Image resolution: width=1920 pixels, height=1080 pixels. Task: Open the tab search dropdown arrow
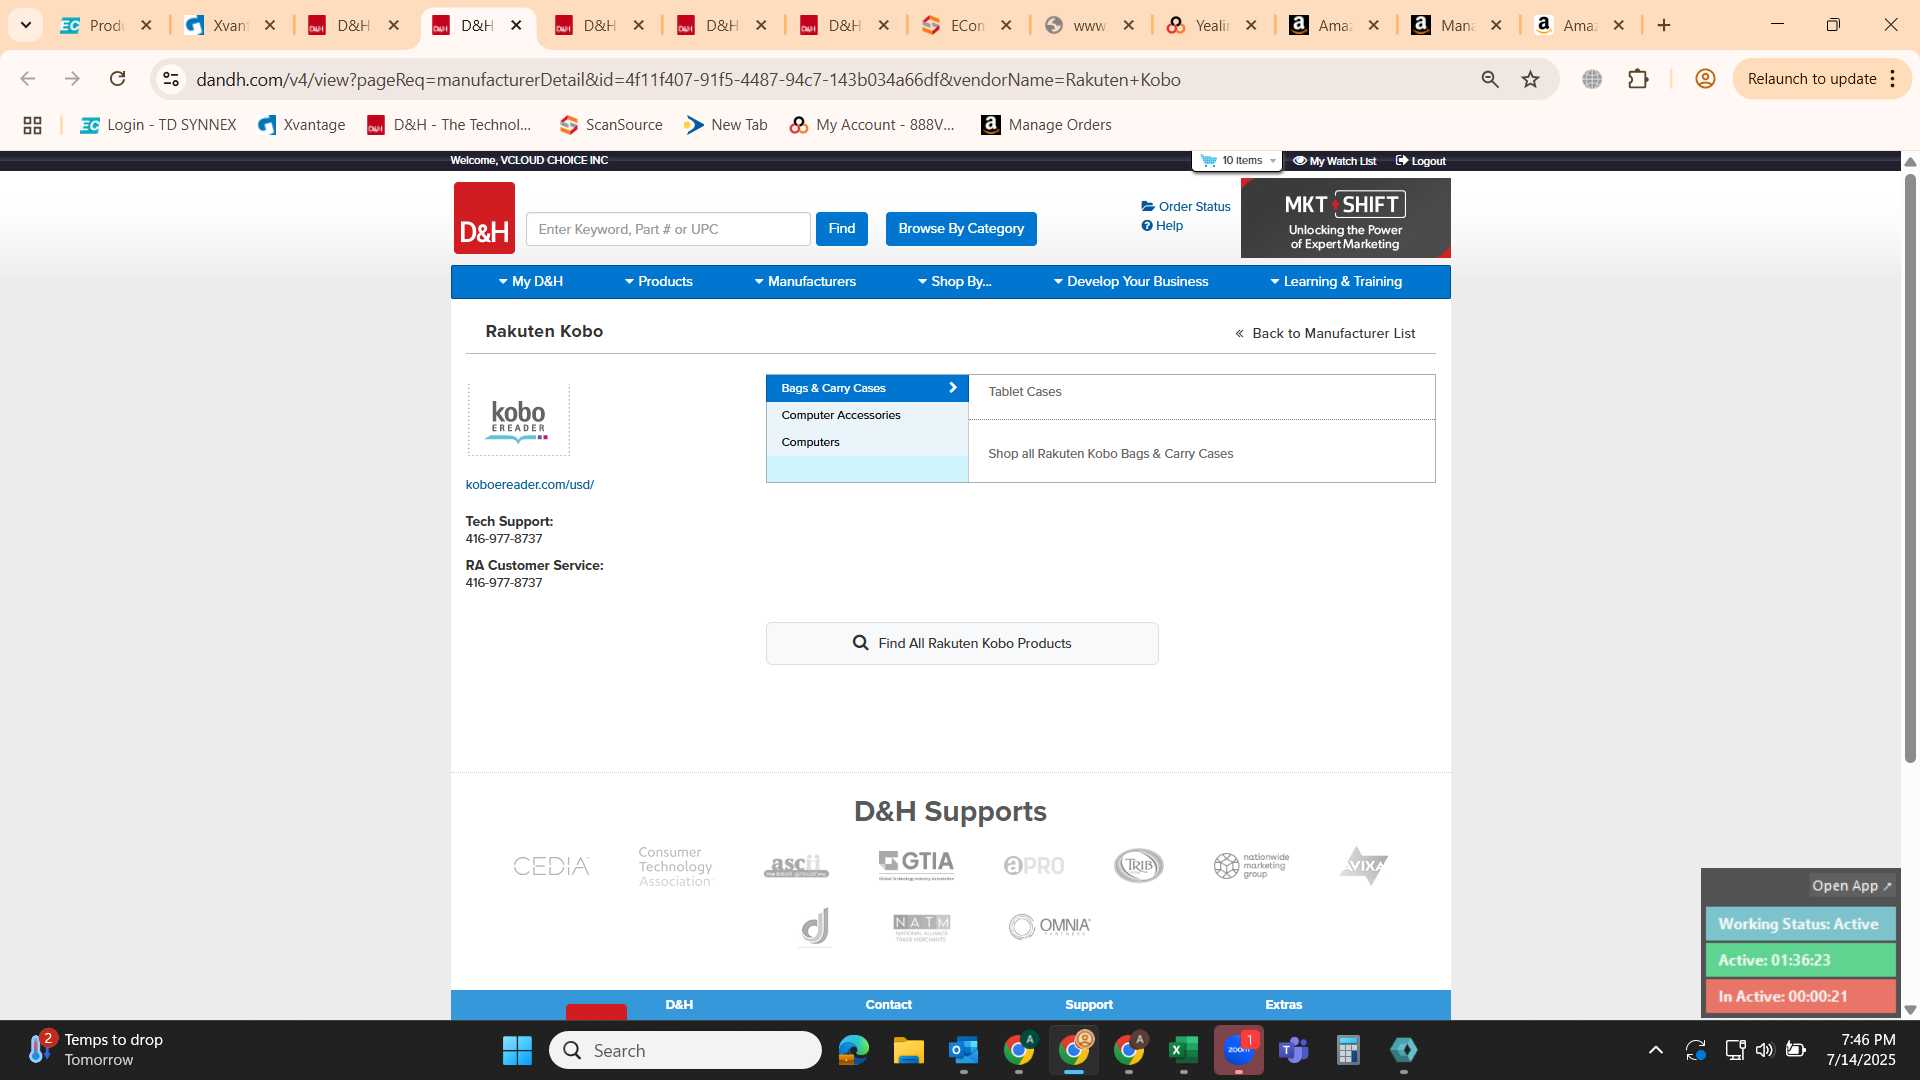(26, 25)
